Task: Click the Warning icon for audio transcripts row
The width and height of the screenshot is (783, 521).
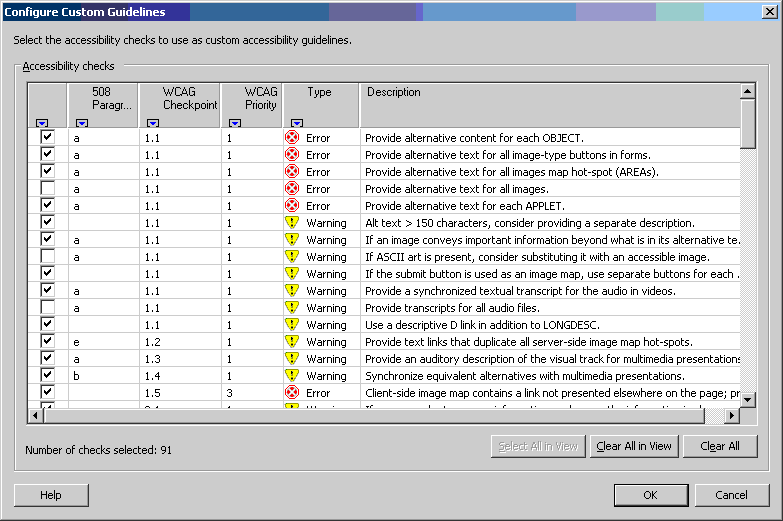Action: [x=292, y=308]
